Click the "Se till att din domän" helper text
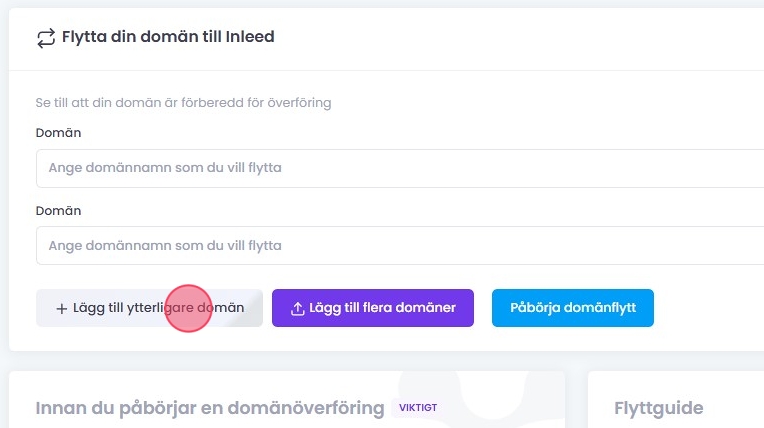 183,102
